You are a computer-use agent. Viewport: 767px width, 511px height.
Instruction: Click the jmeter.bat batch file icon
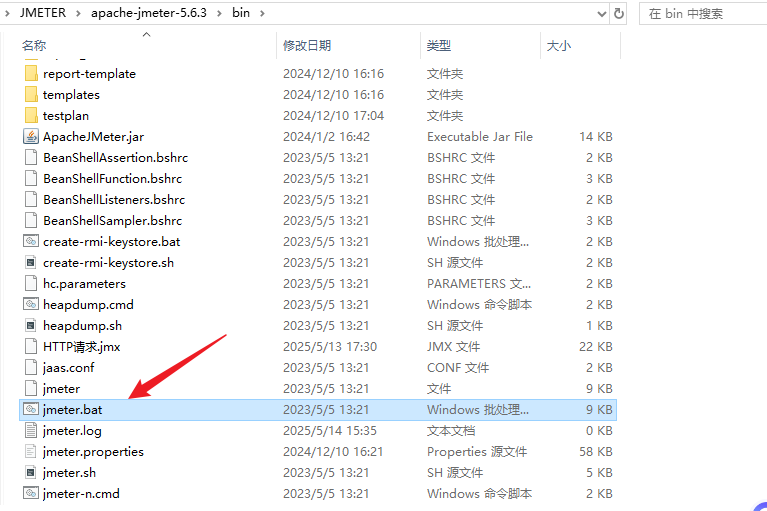tap(31, 409)
